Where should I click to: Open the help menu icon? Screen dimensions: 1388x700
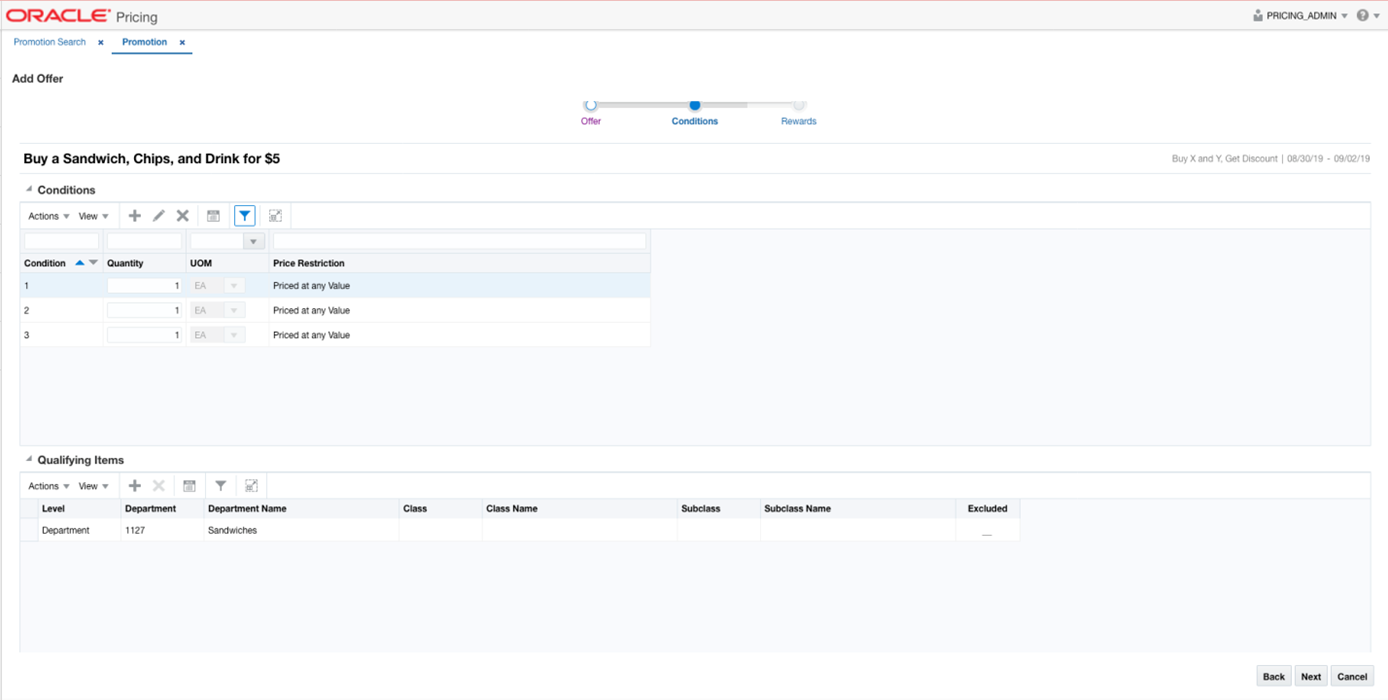1362,16
